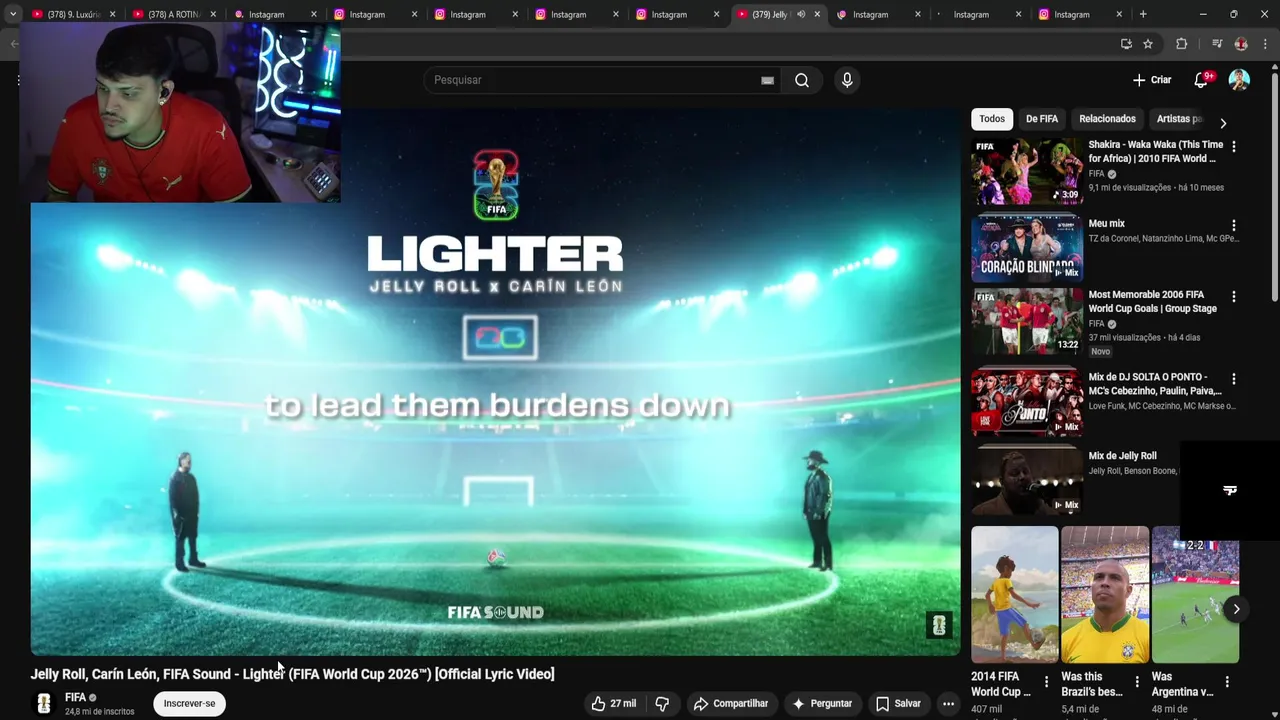Screen dimensions: 1280x720
Task: Close the (378) A ROTINA tab
Action: [x=213, y=14]
